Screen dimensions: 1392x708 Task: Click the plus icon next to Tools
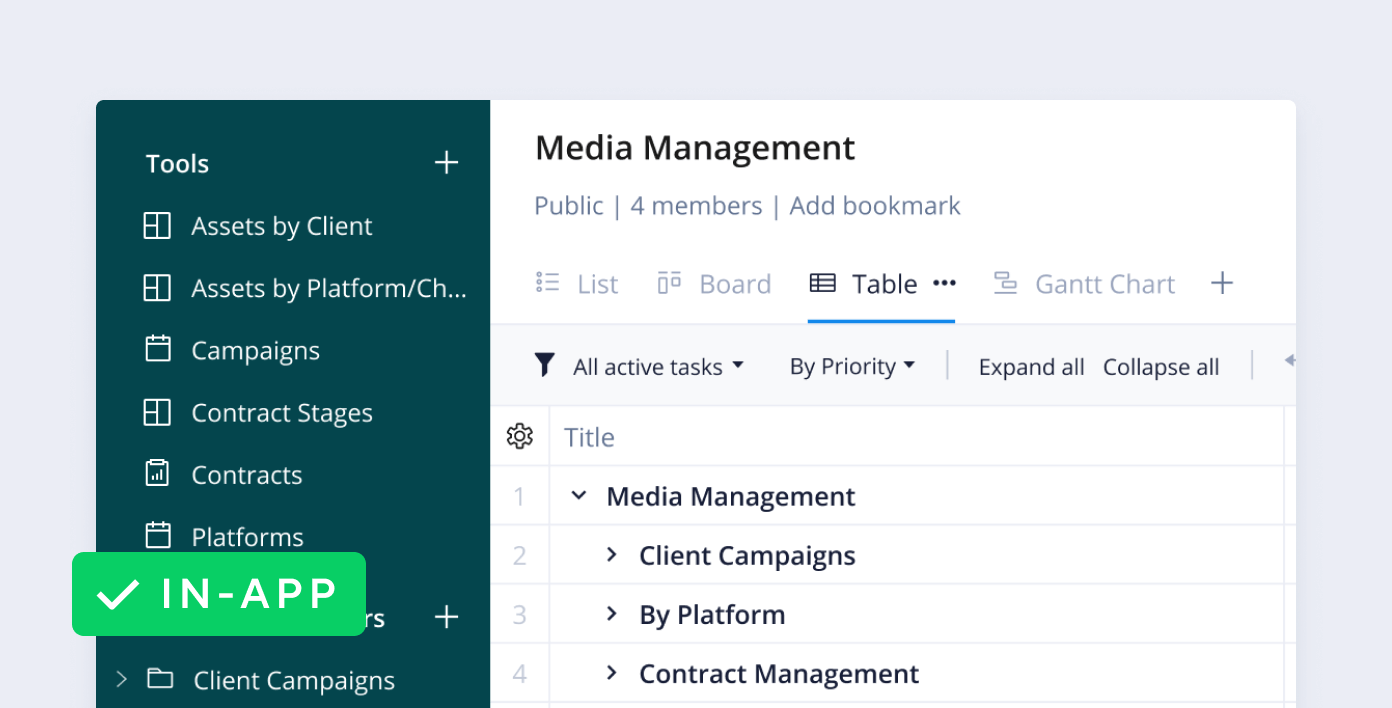coord(446,163)
